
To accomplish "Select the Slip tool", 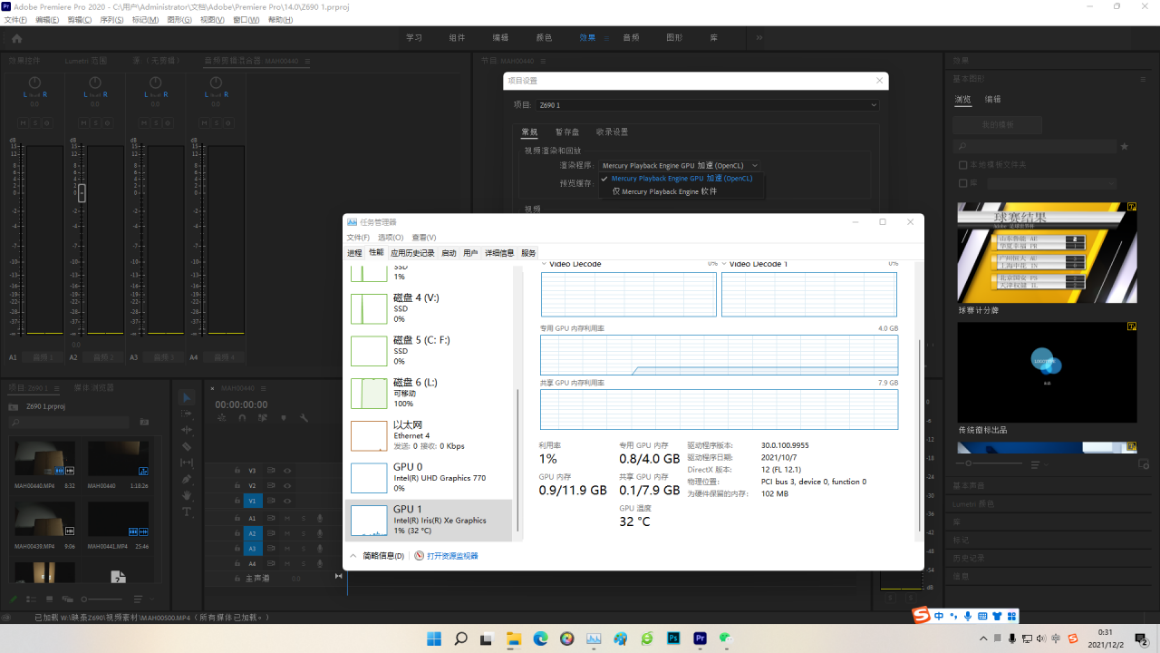I will (186, 463).
